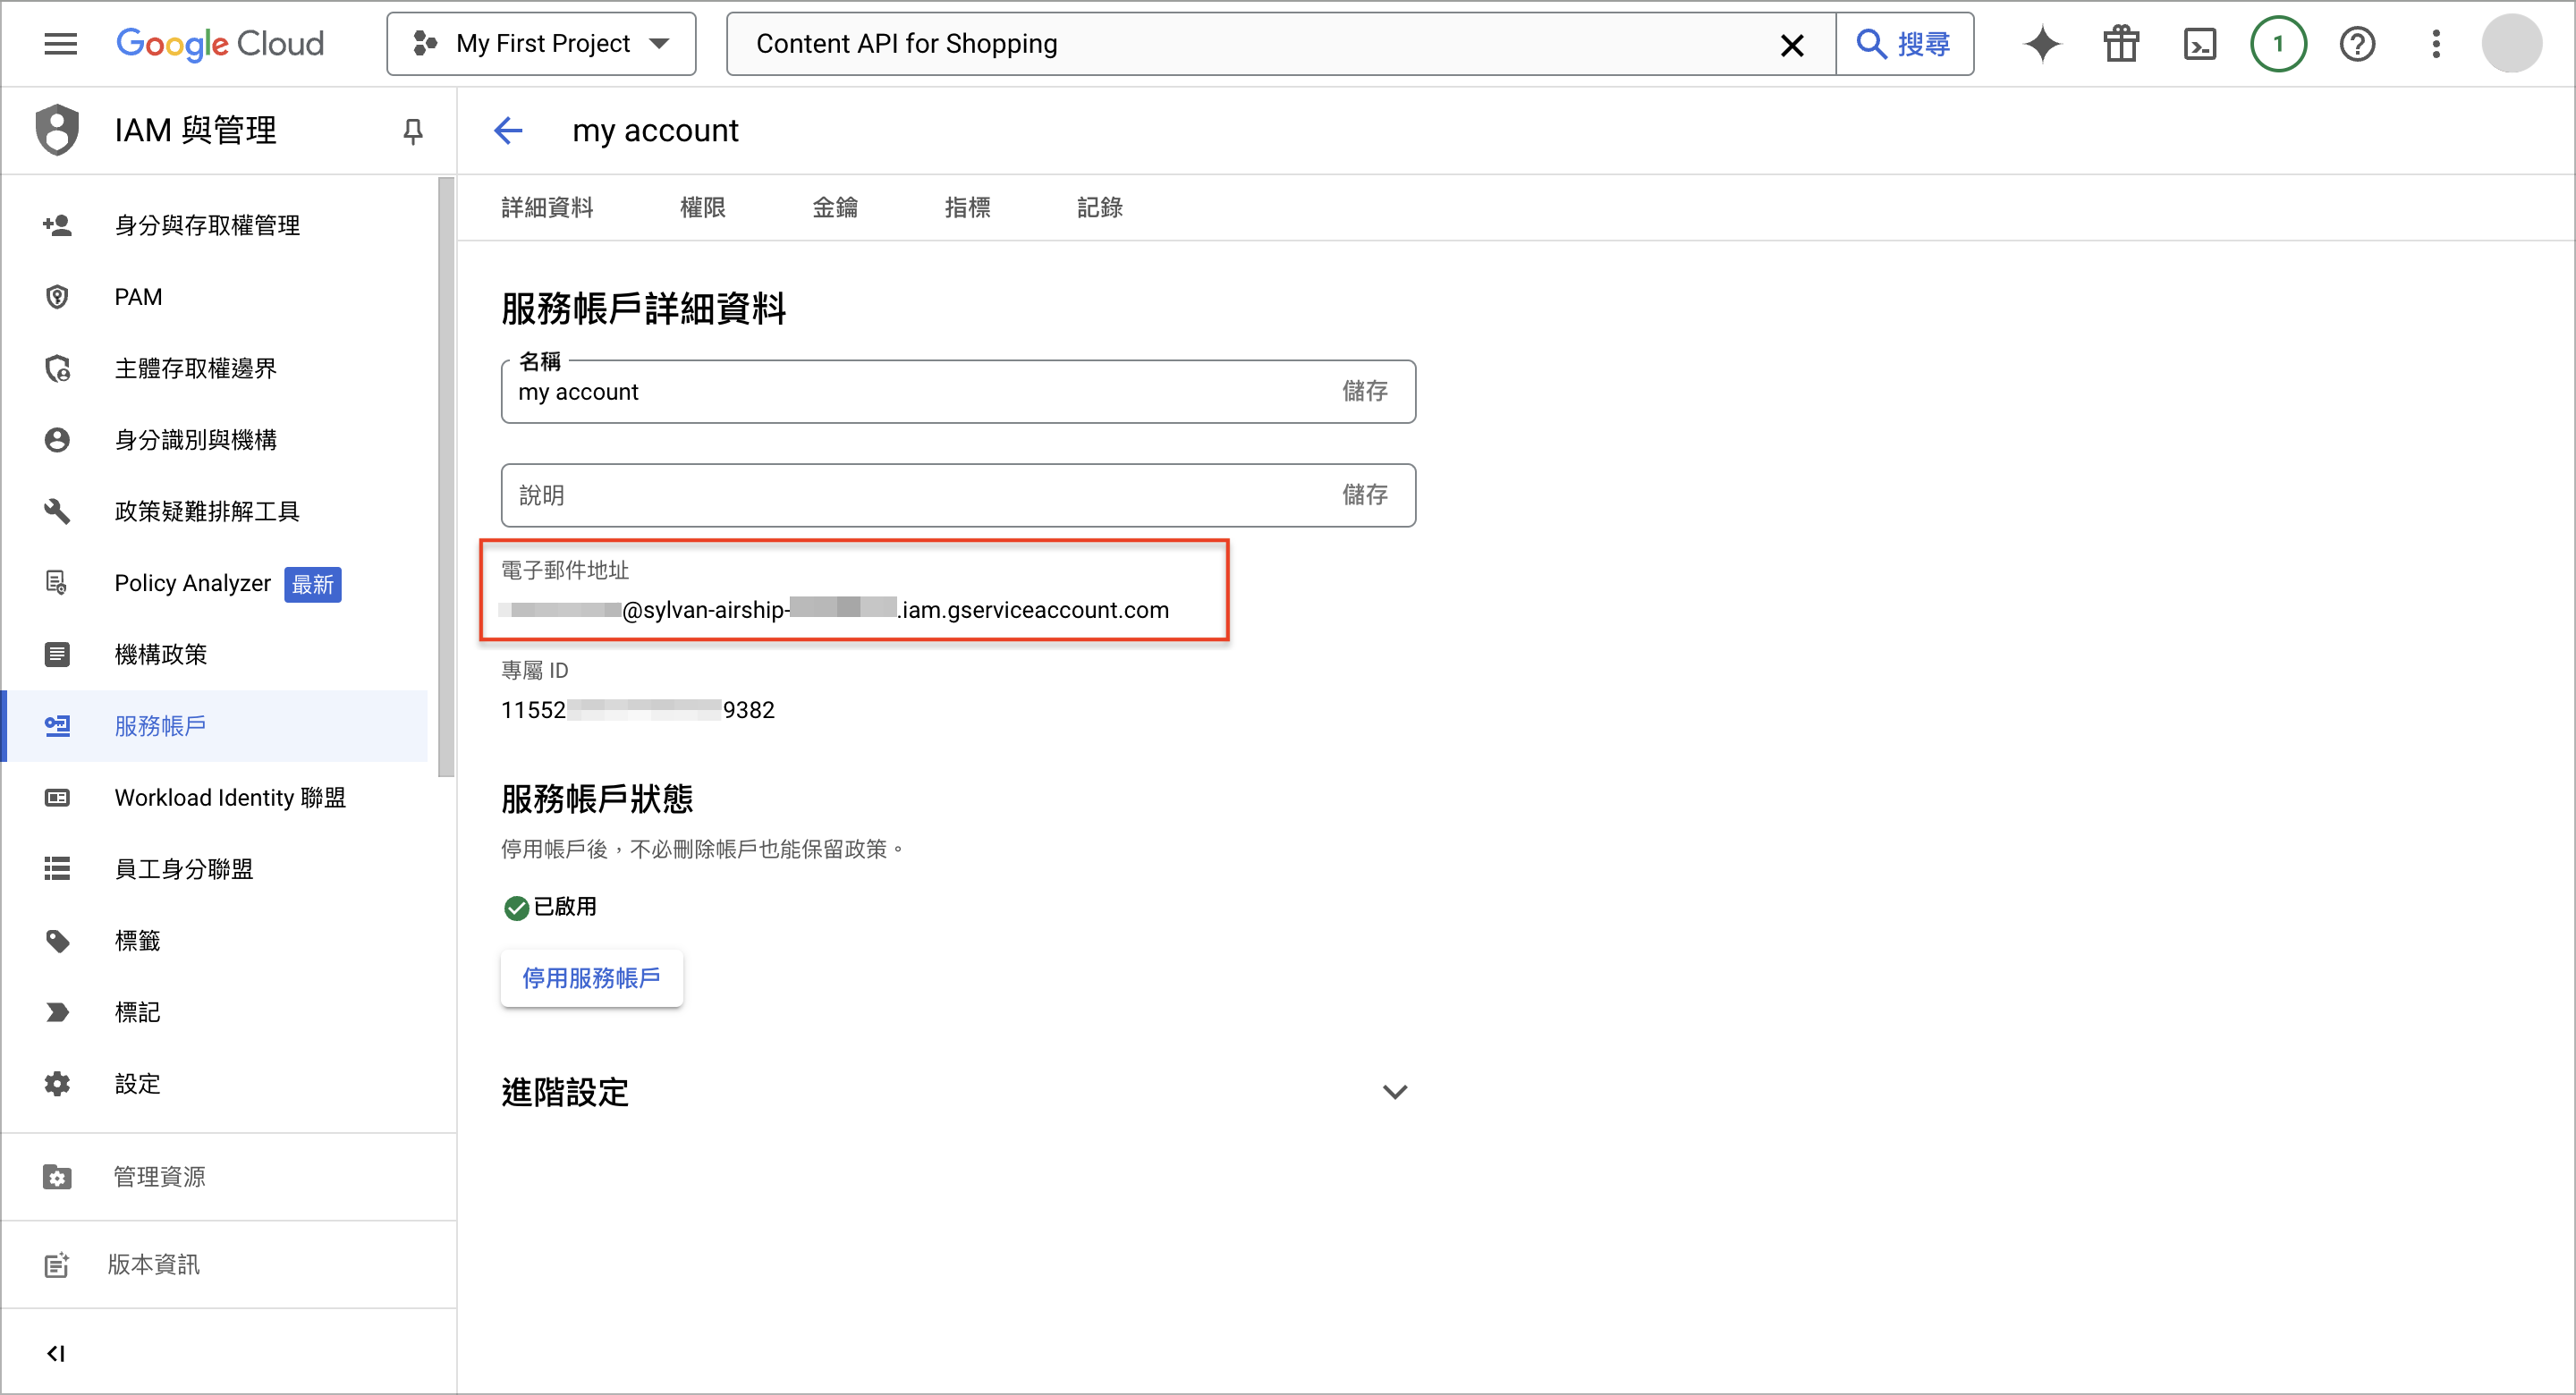This screenshot has height=1395, width=2576.
Task: Click the 已啟用 status text
Action: click(x=564, y=907)
